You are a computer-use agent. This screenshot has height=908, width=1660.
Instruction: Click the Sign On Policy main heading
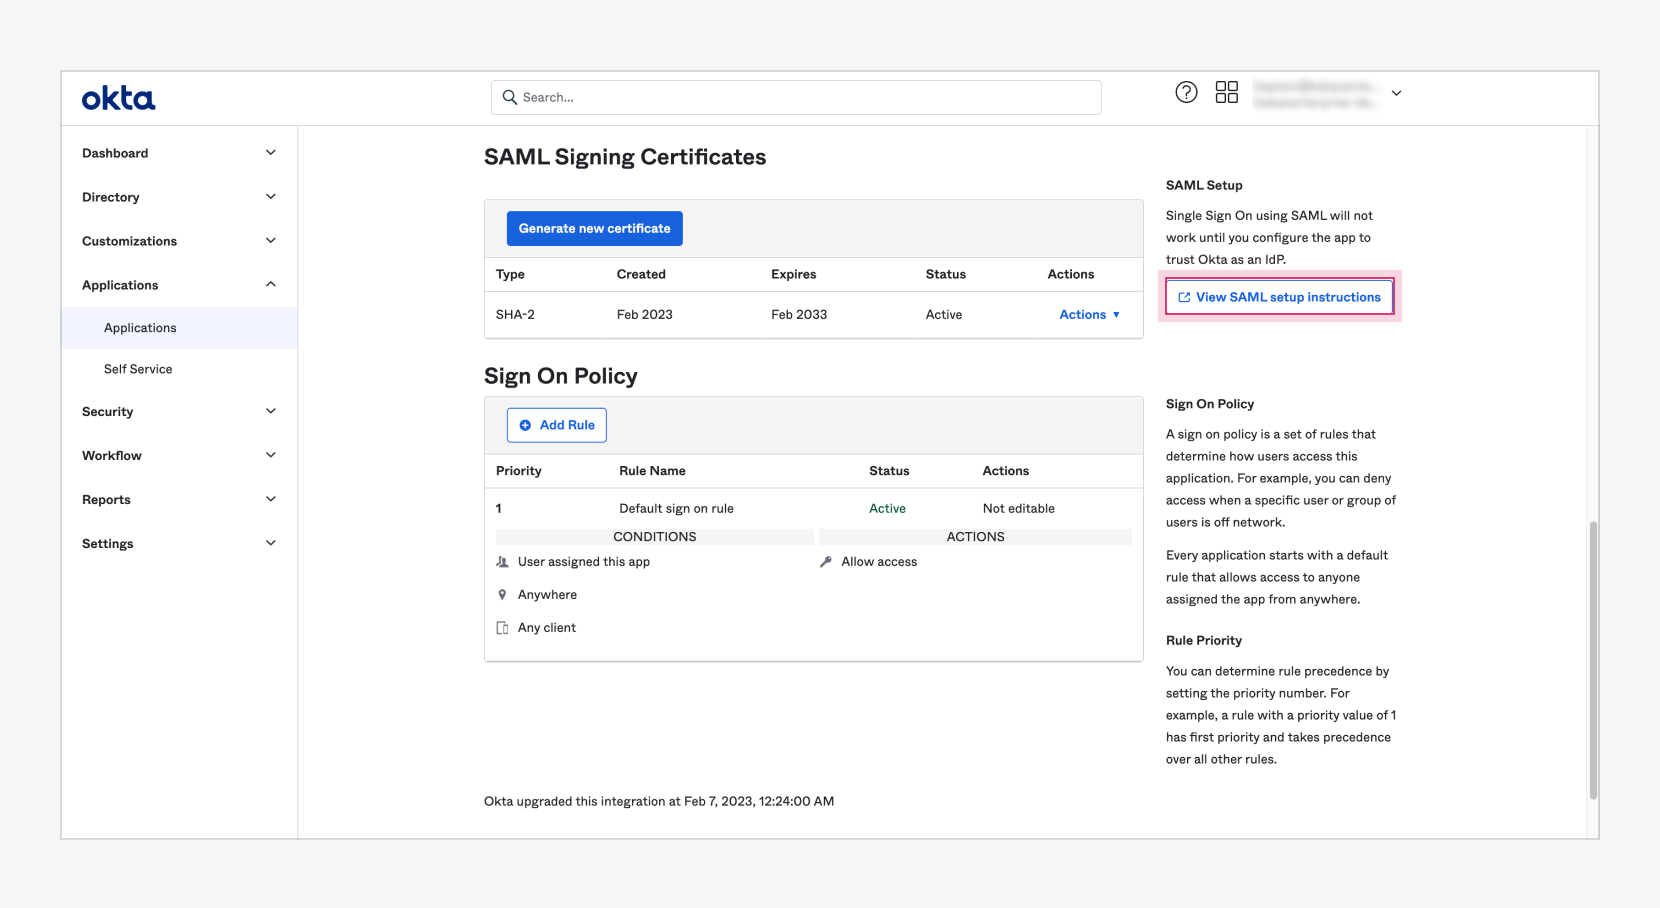pyautogui.click(x=561, y=376)
